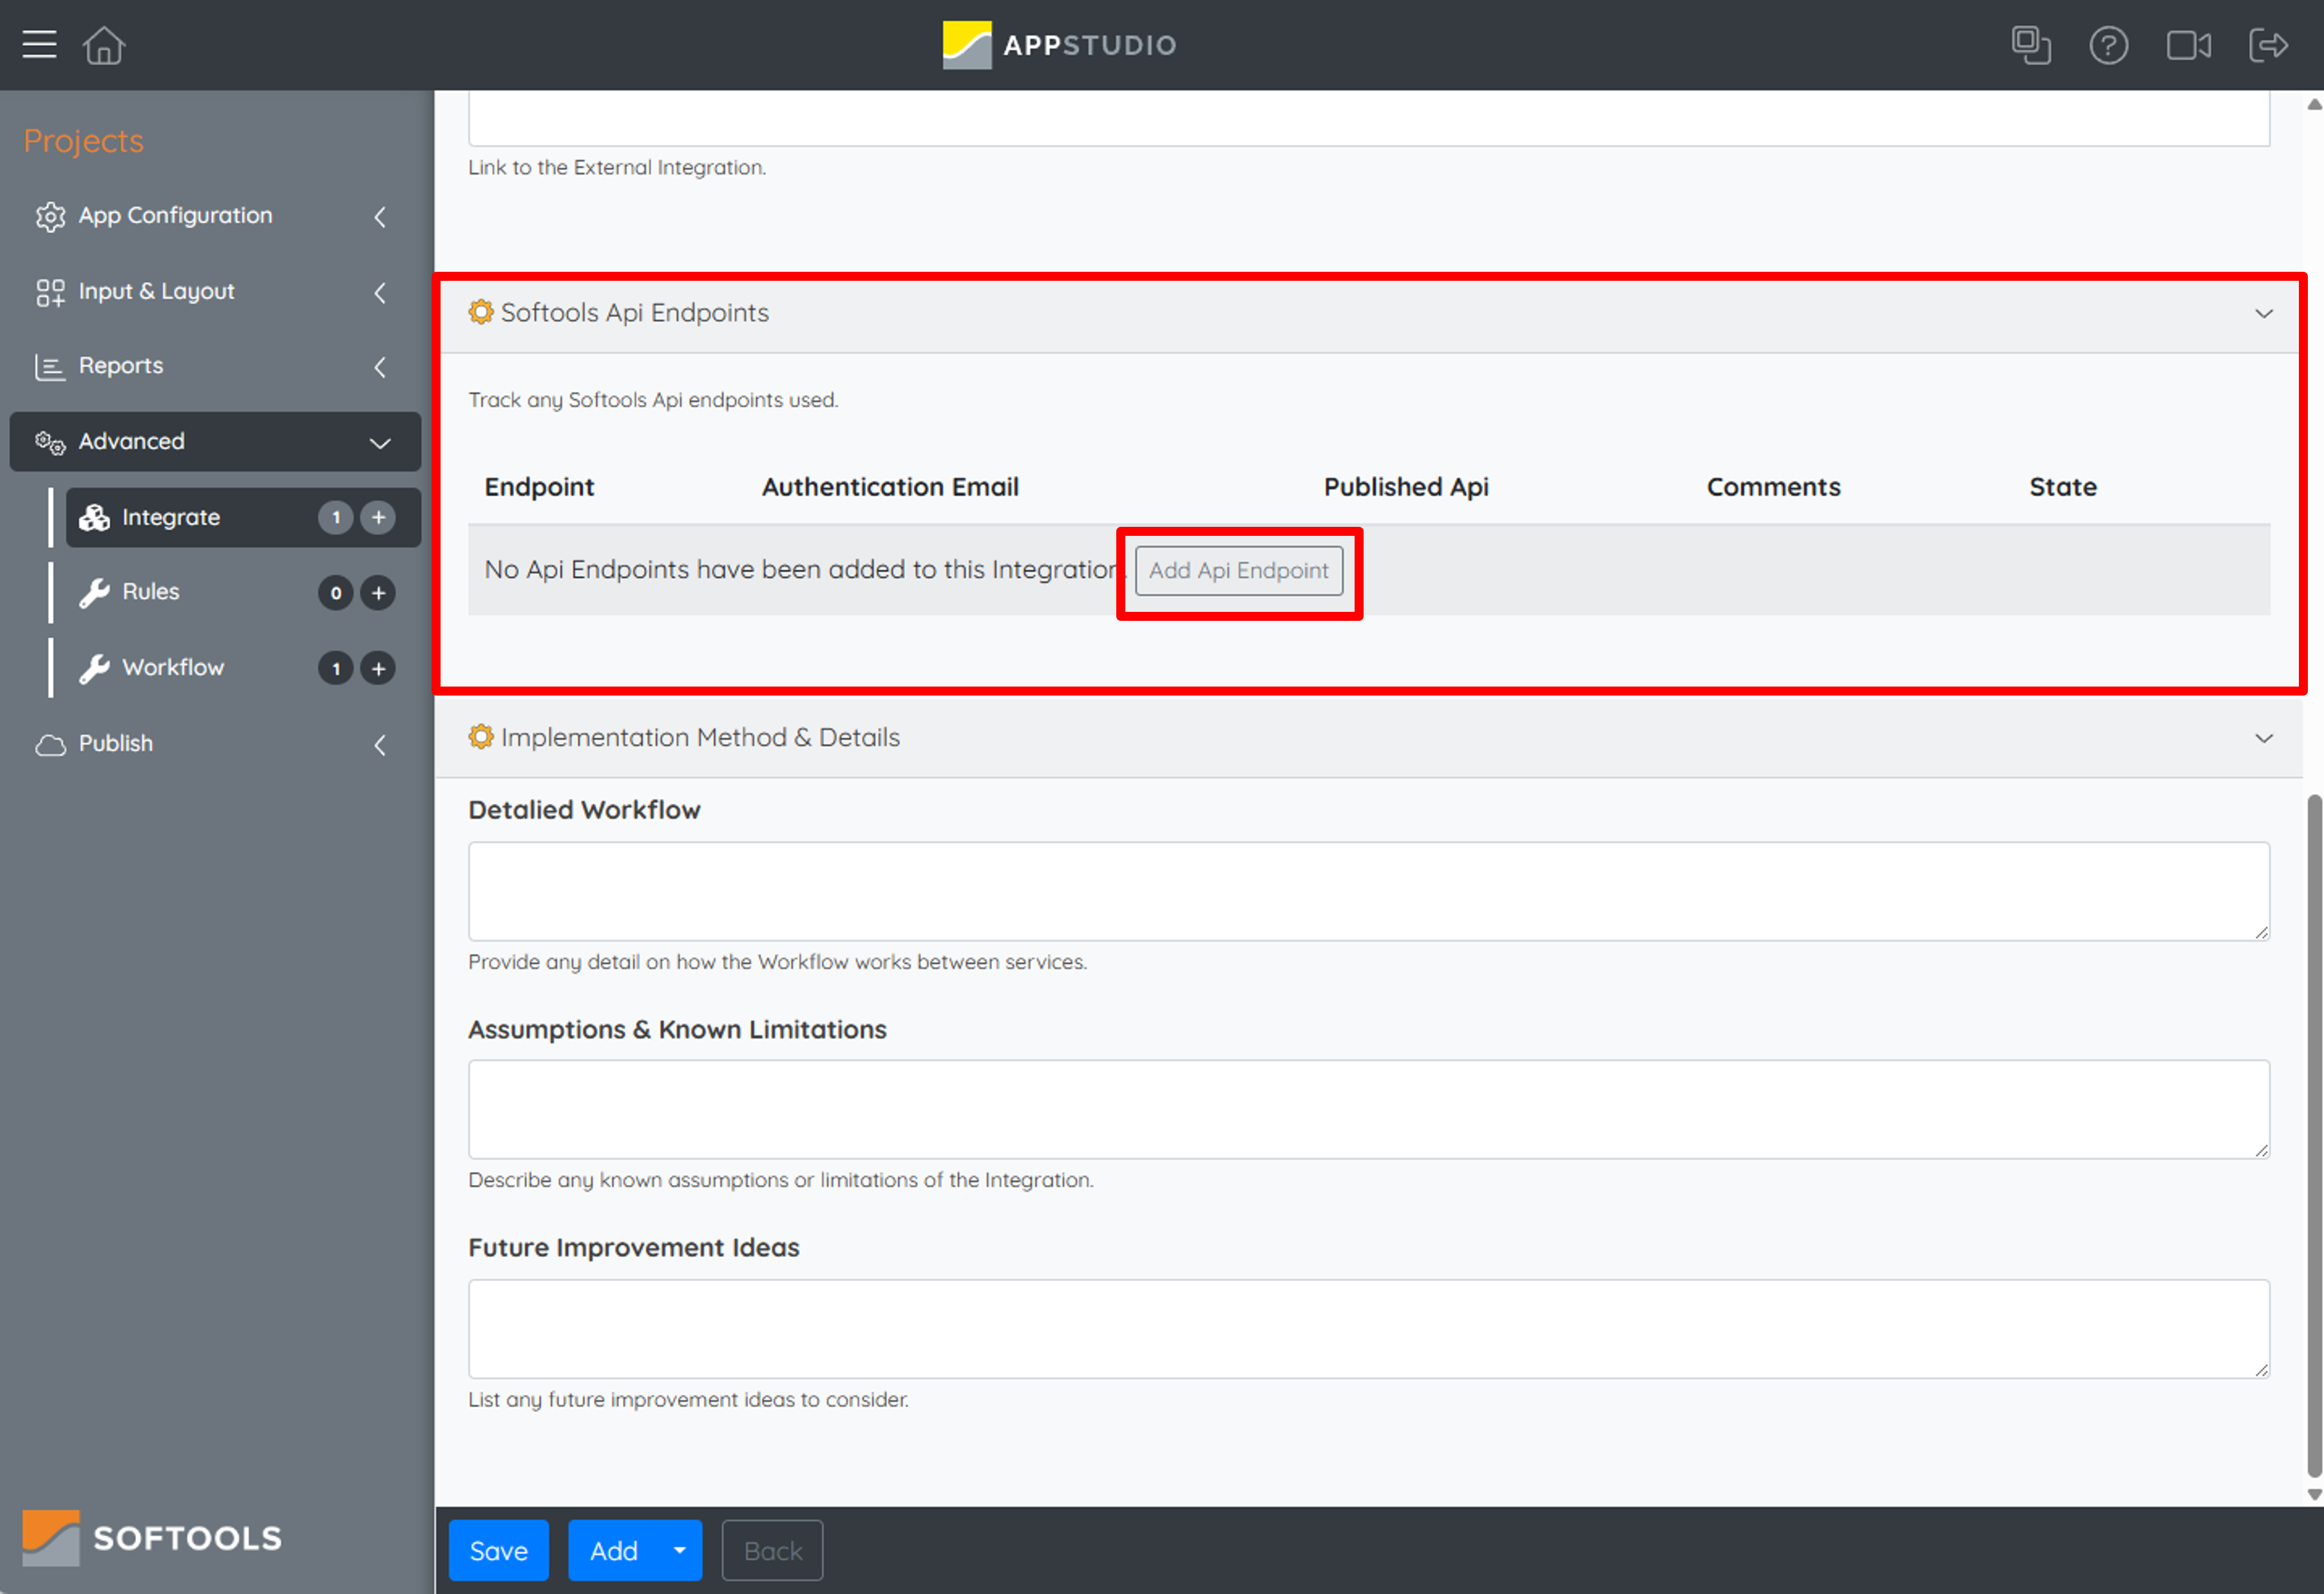The height and width of the screenshot is (1594, 2324).
Task: Click the Home icon in the top bar
Action: click(x=103, y=44)
